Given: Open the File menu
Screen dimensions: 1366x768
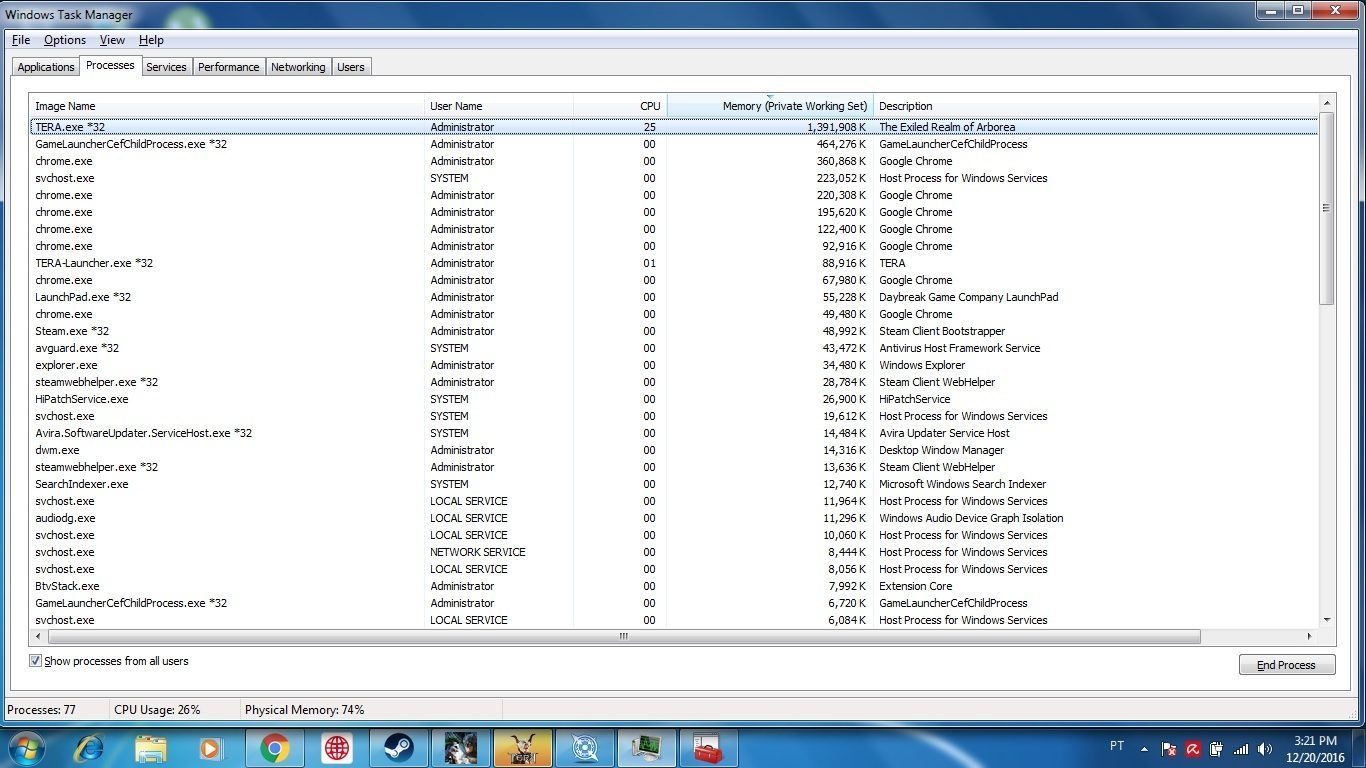Looking at the screenshot, I should pos(21,40).
